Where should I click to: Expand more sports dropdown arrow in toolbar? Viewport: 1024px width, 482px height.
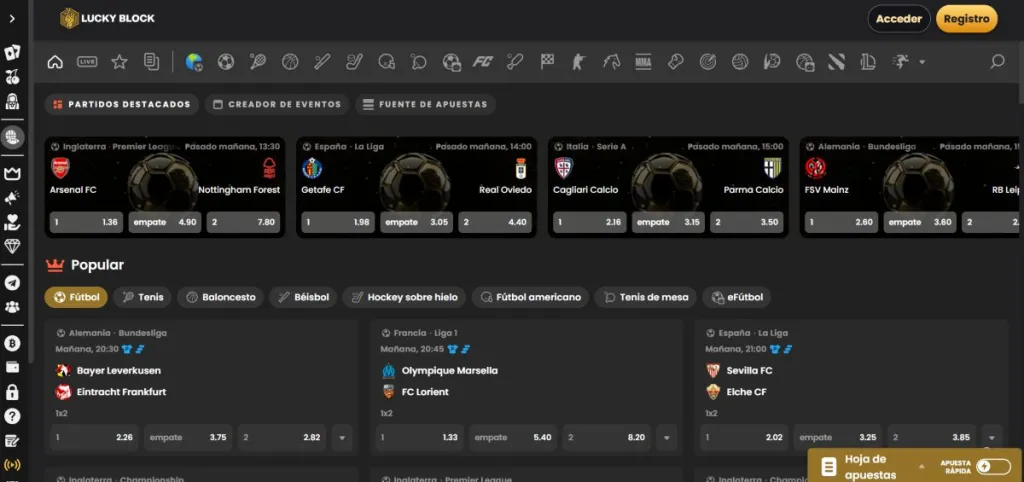pyautogui.click(x=922, y=62)
